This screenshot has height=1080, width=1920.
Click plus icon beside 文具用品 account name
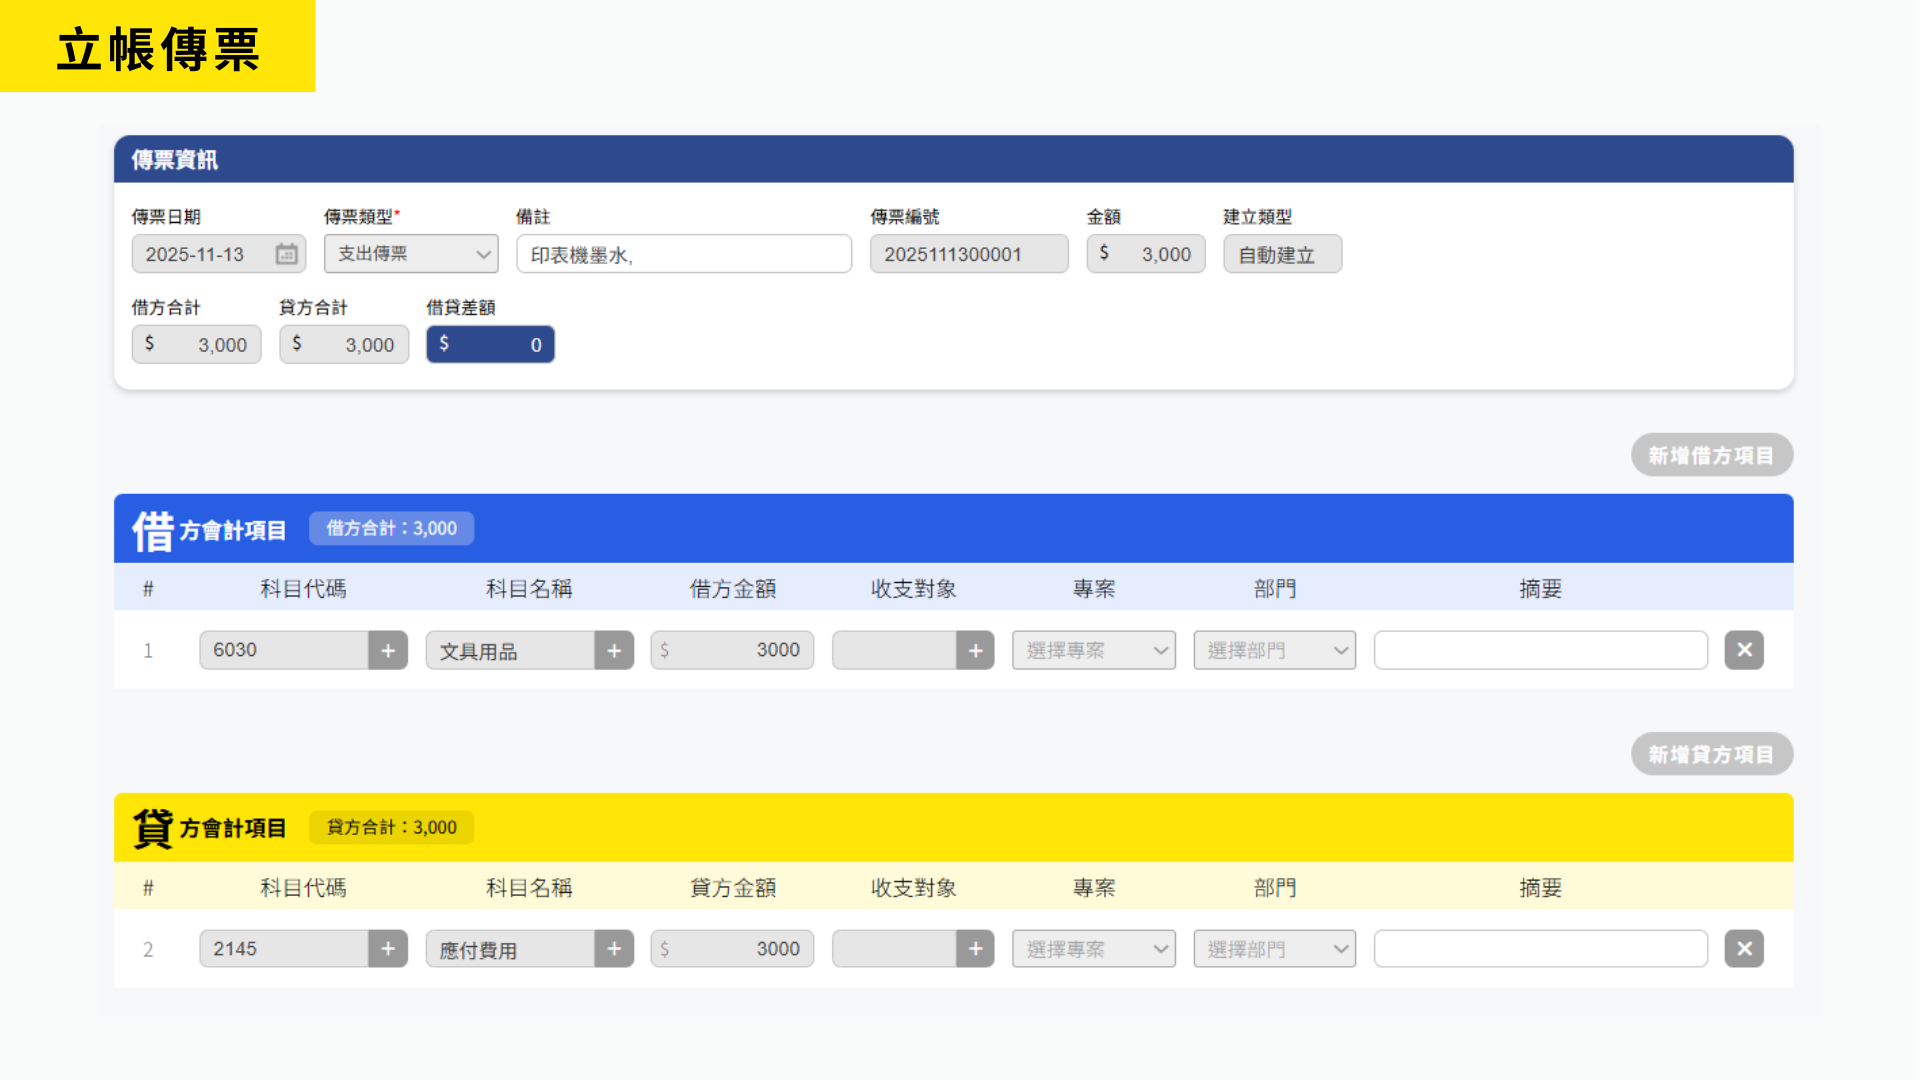coord(614,650)
